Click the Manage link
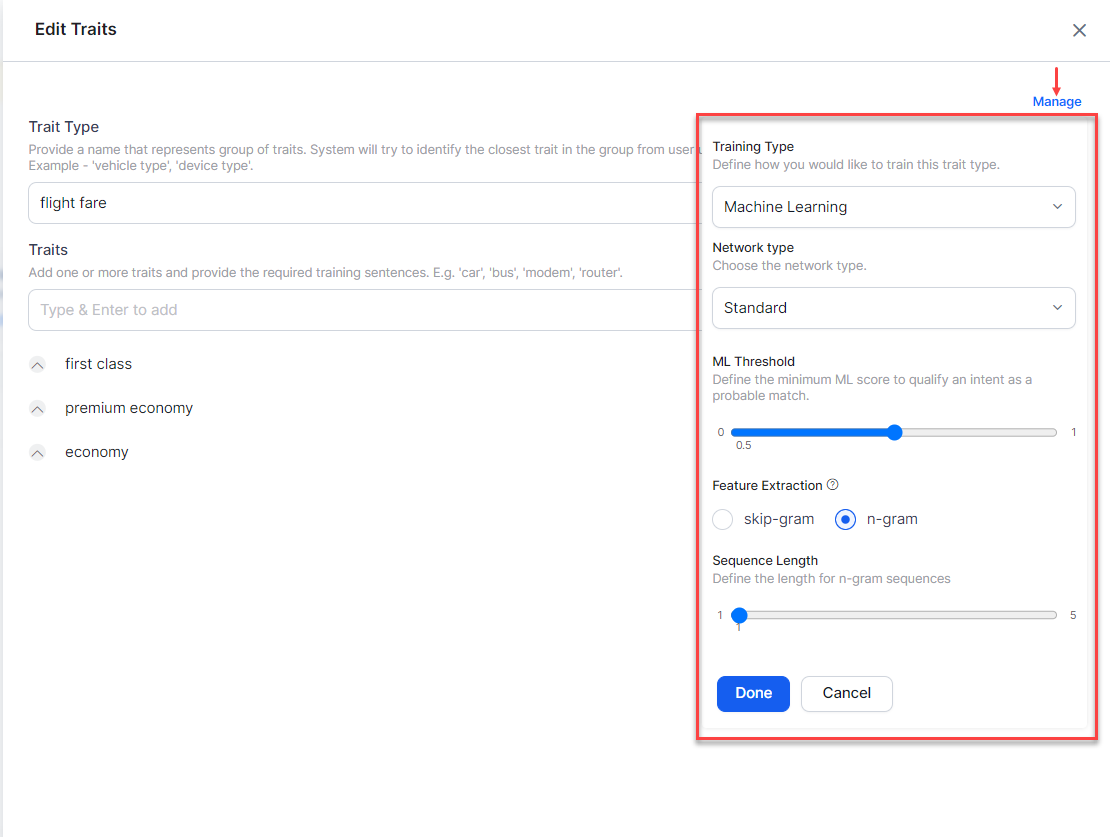This screenshot has width=1110, height=837. click(x=1057, y=102)
